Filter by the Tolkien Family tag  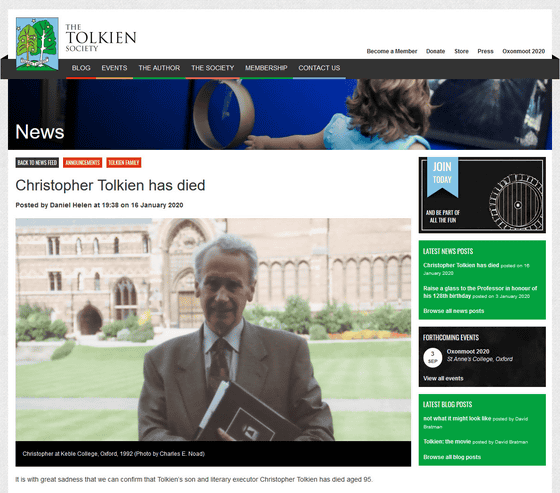[x=124, y=163]
